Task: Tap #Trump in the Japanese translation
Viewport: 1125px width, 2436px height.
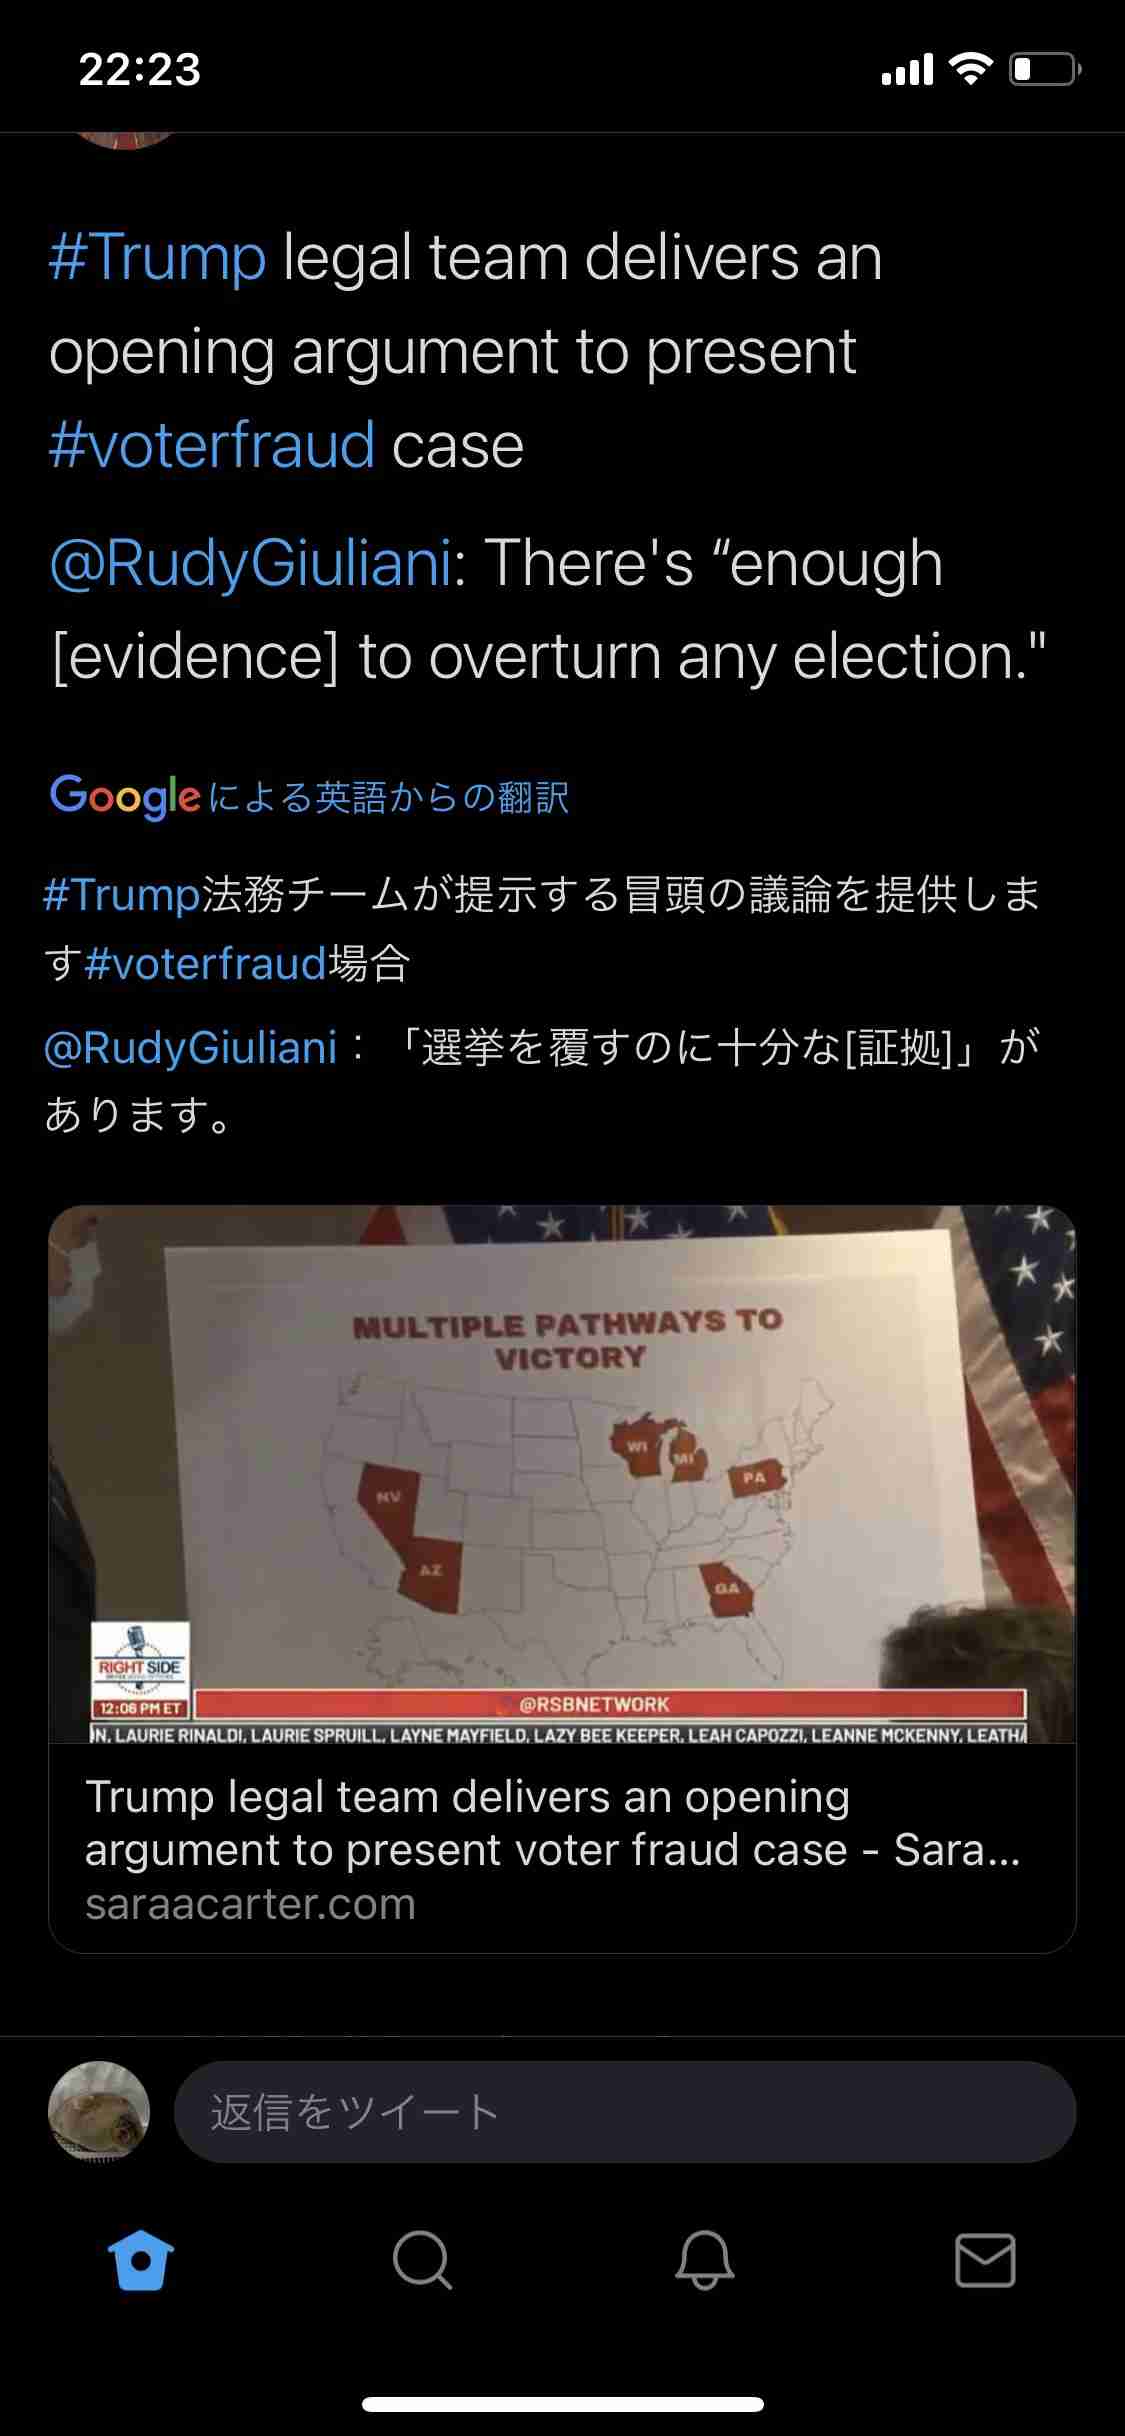Action: tap(122, 894)
